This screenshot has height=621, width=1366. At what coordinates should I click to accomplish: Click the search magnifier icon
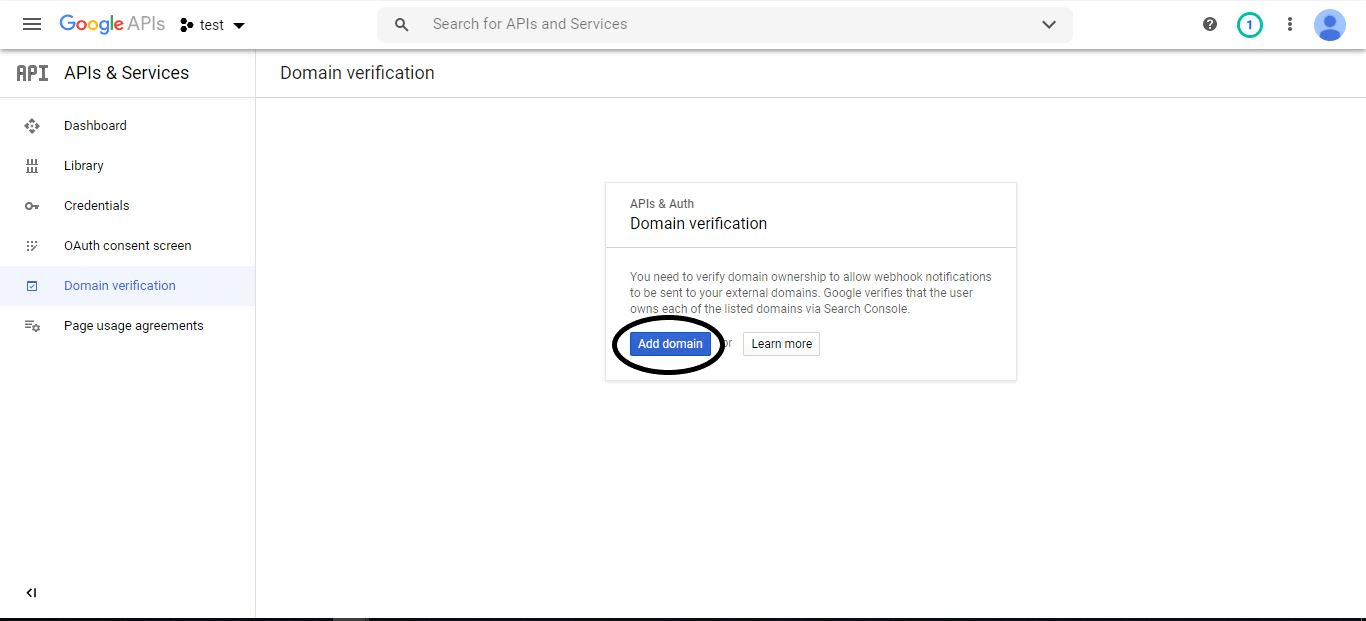(x=402, y=25)
